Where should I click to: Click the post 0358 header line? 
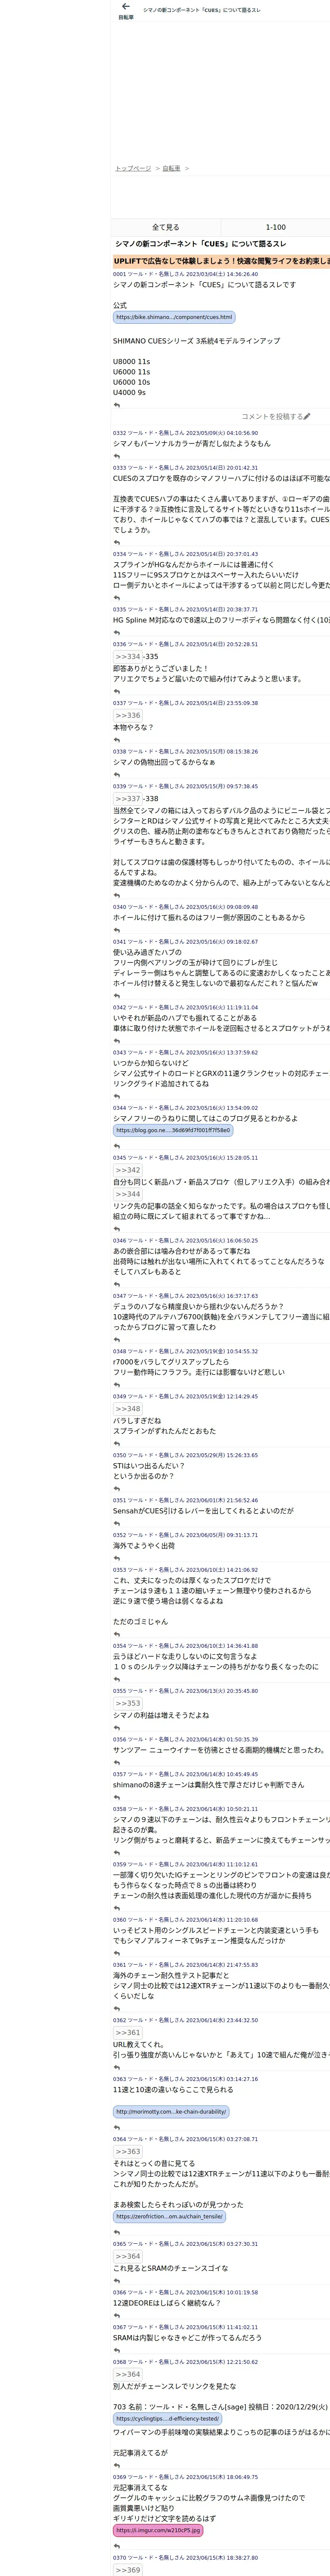pos(185,1809)
